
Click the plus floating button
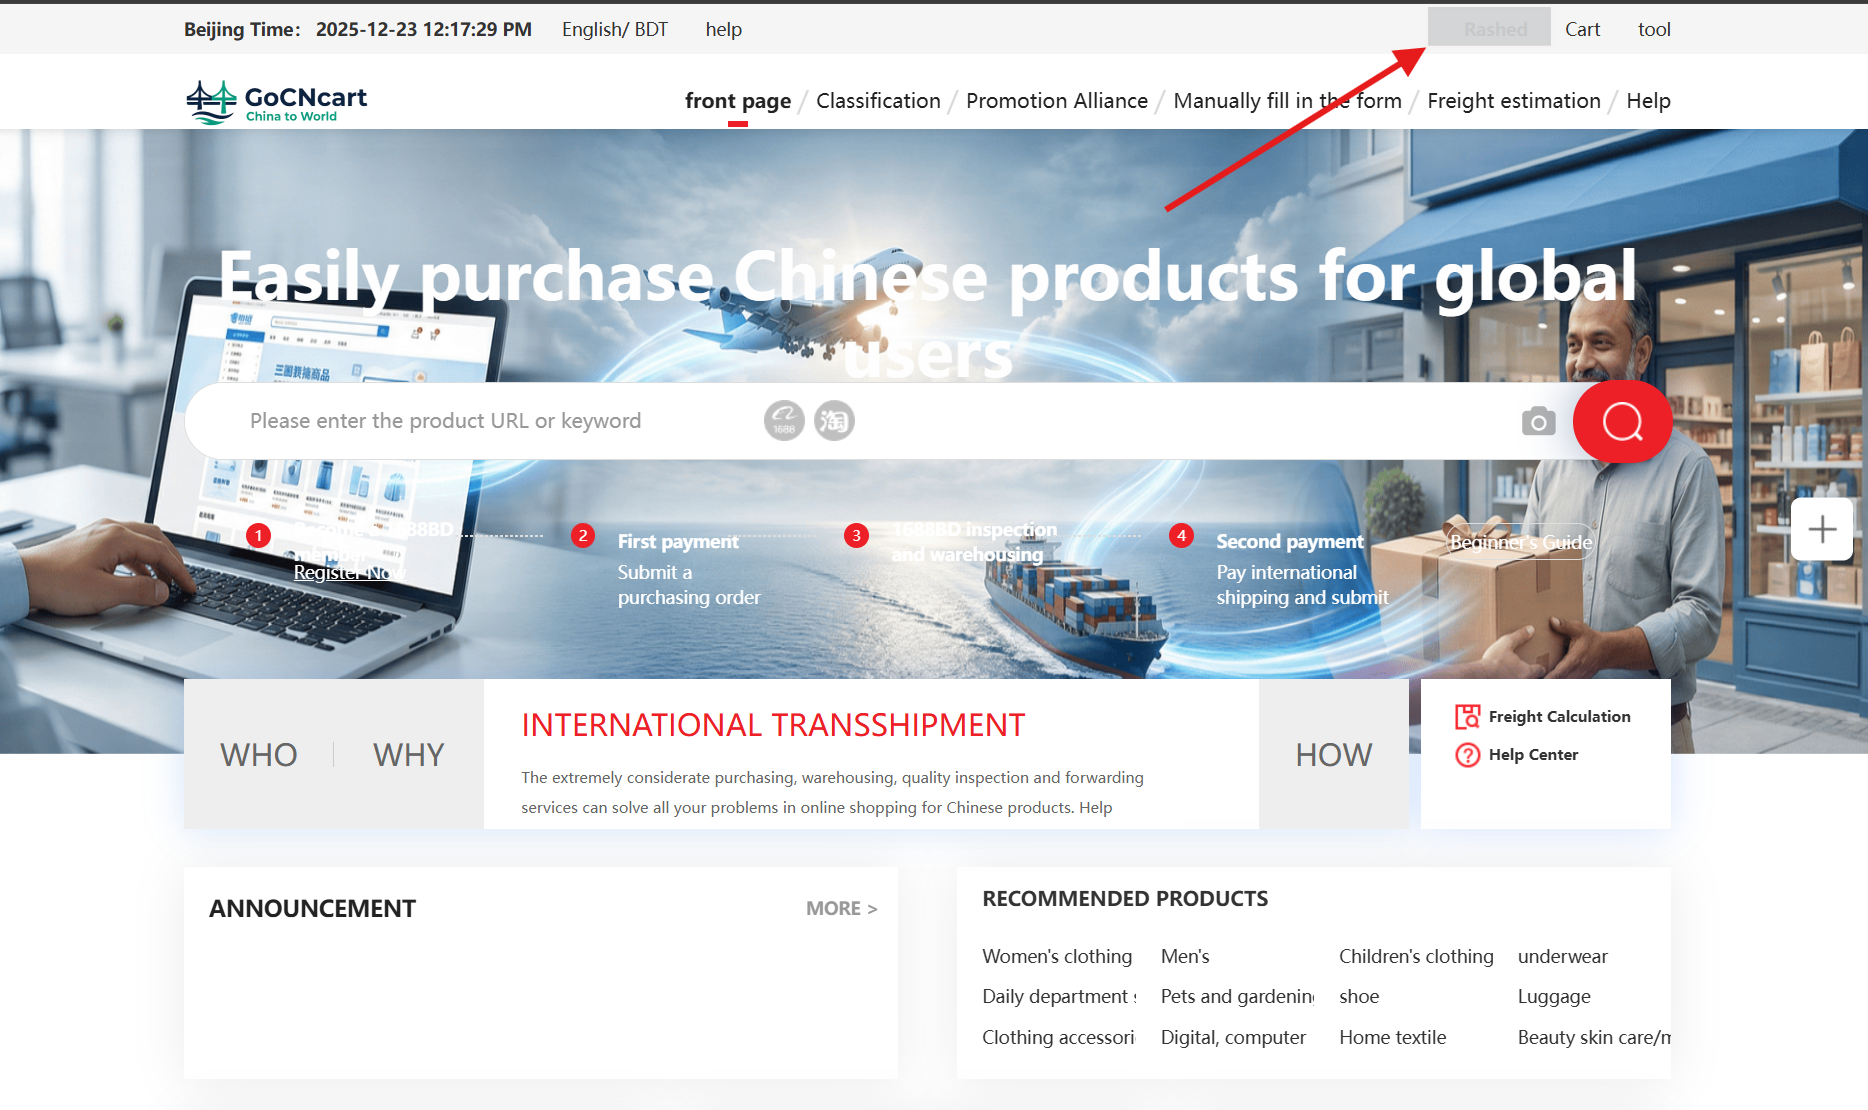pos(1821,529)
